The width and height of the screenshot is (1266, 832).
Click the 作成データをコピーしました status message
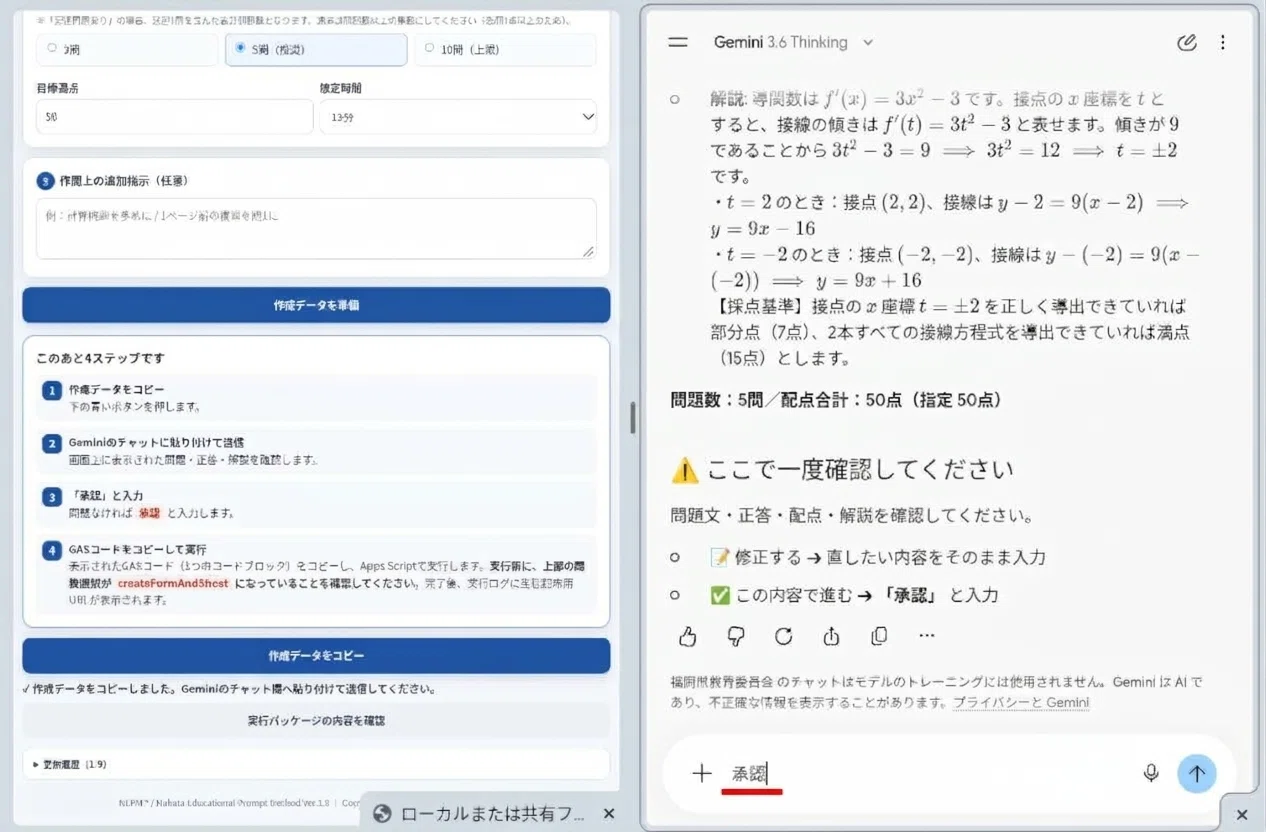tap(228, 689)
